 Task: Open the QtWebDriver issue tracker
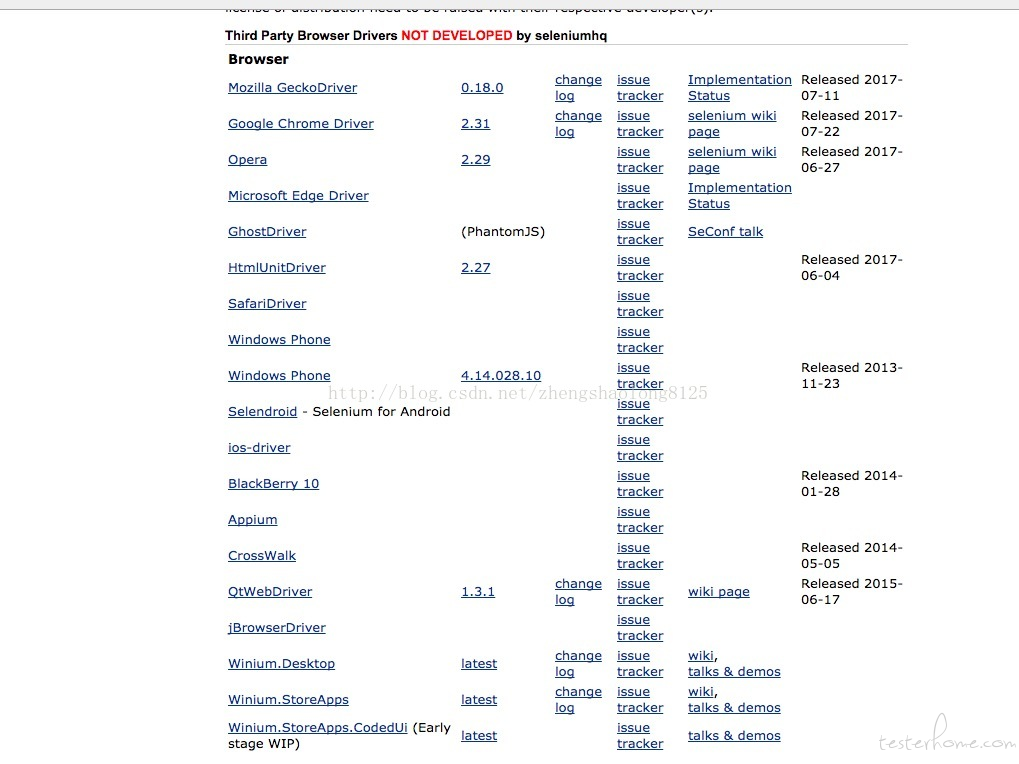coord(640,592)
